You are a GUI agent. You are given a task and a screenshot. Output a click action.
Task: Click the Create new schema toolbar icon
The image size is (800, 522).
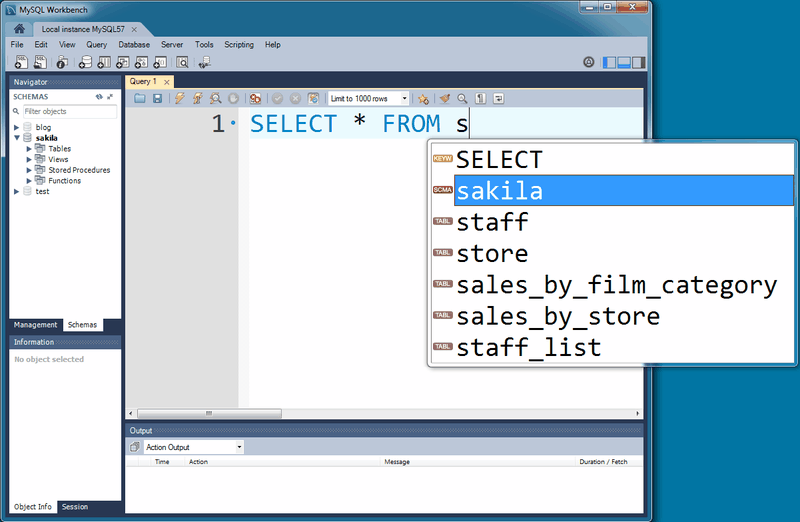pos(85,63)
